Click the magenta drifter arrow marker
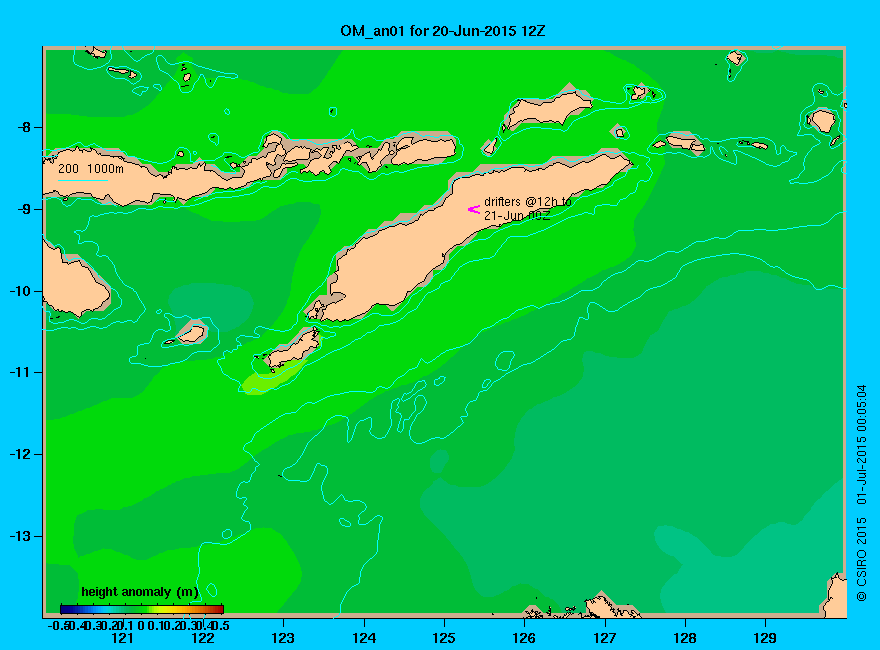 (474, 209)
